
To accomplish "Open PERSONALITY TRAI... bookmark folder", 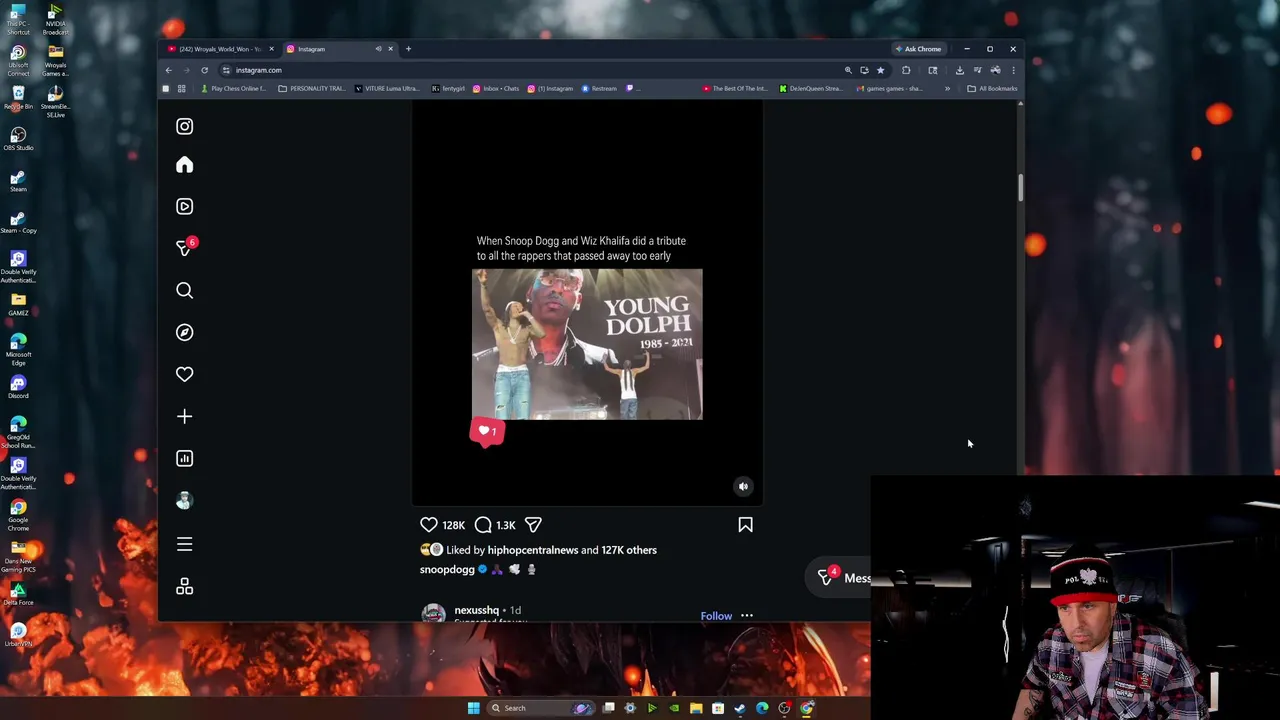I will 311,88.
